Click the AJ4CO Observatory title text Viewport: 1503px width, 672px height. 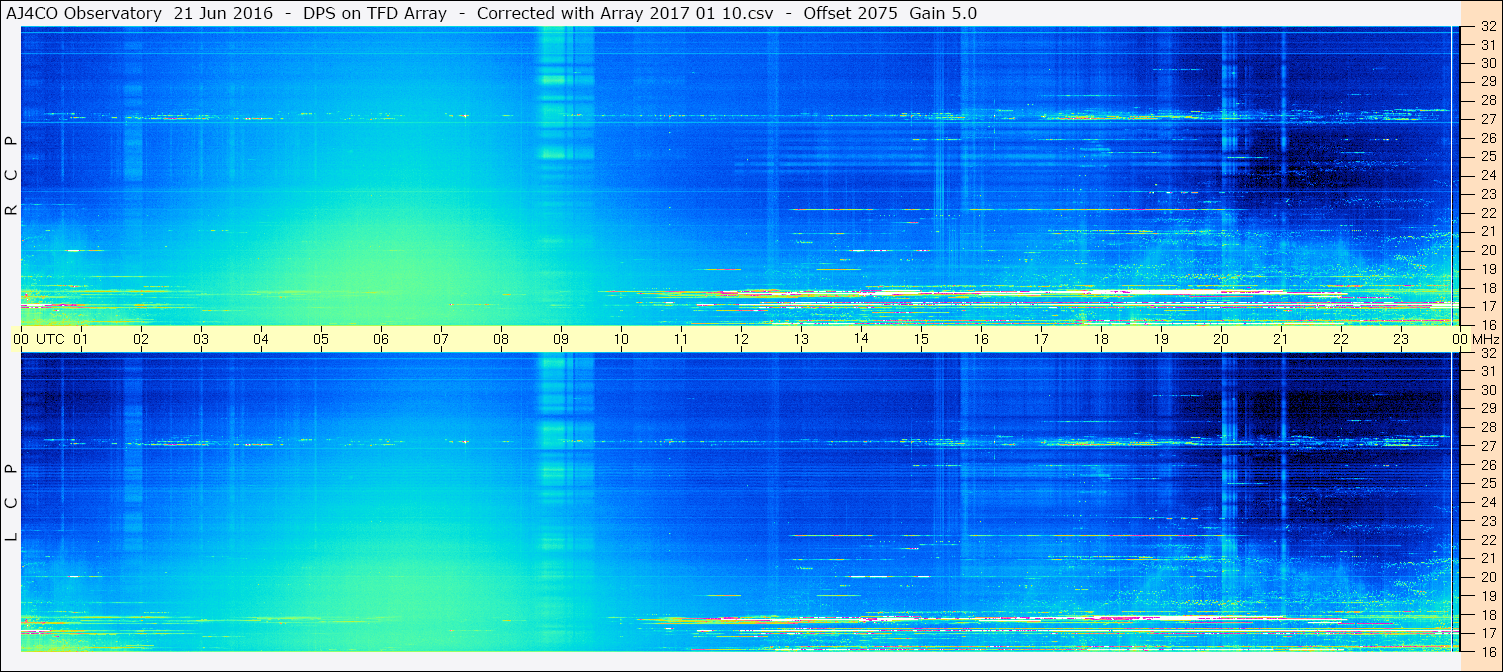[x=84, y=13]
